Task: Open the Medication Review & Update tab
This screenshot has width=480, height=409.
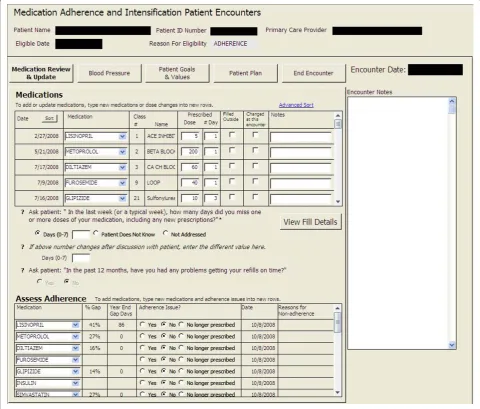Action: 41,73
